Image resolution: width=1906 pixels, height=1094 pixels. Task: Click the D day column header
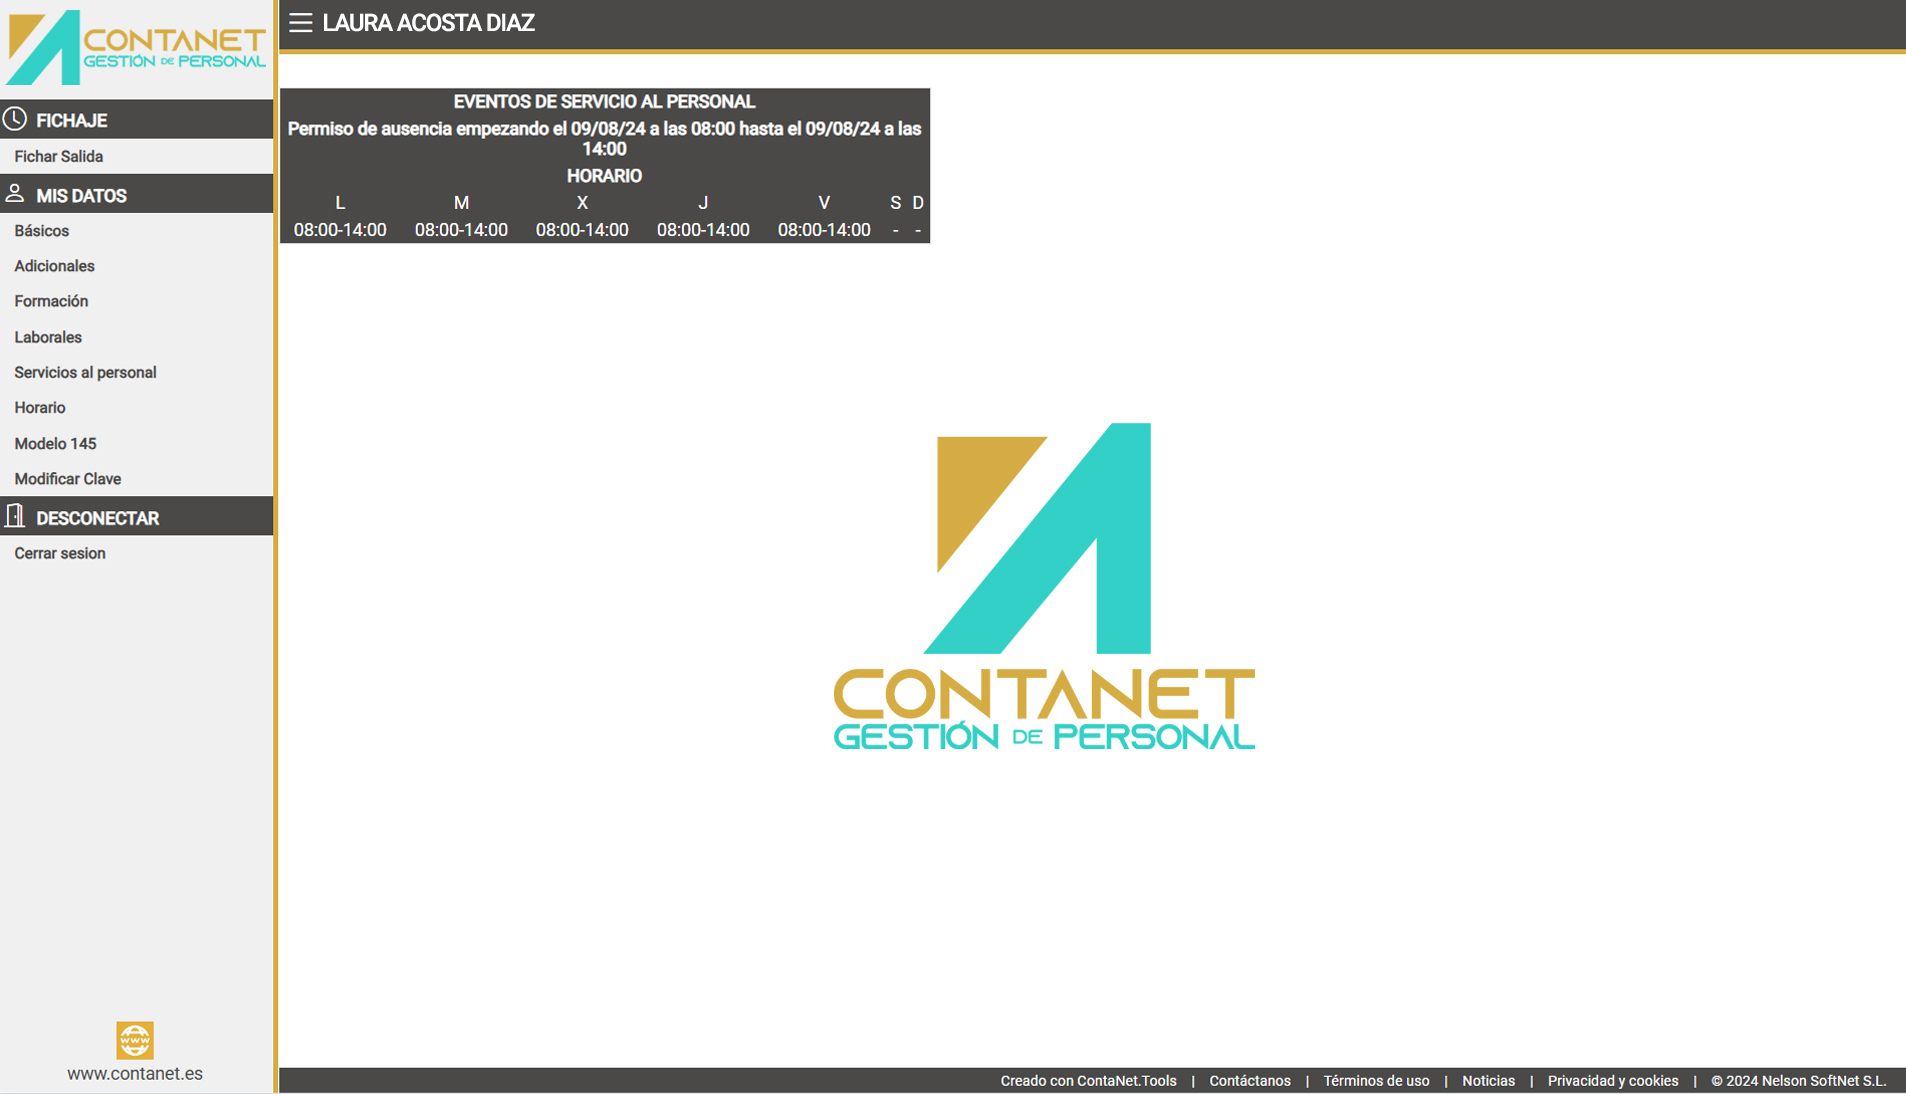[x=918, y=203]
